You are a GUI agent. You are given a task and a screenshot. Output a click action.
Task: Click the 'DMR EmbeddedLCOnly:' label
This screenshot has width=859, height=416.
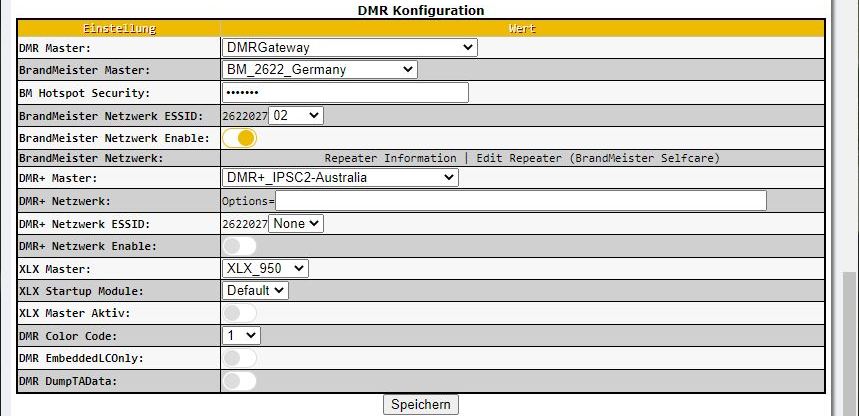pos(81,358)
